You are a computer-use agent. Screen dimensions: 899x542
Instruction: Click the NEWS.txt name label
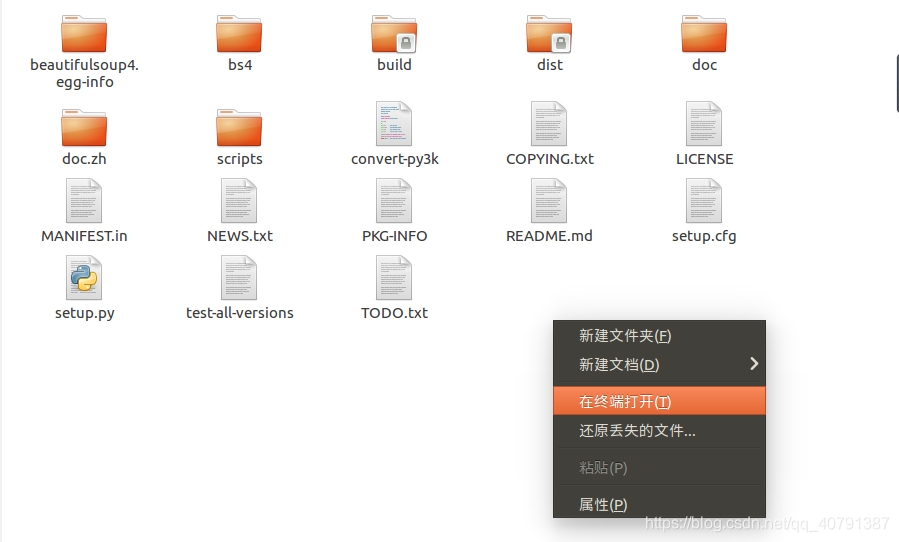240,236
